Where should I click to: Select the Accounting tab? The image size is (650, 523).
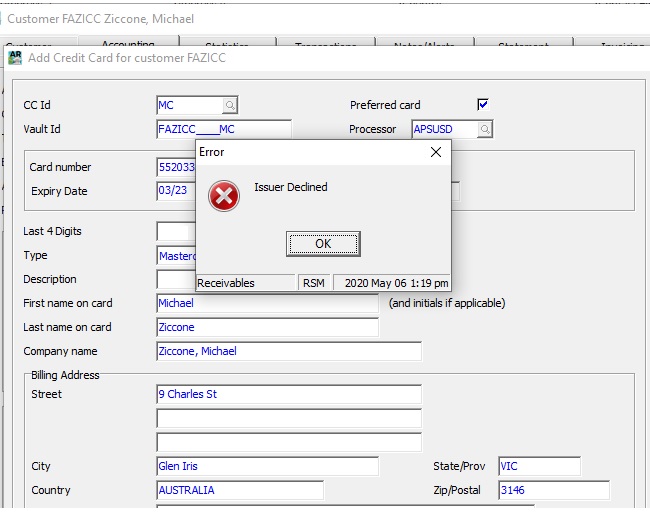[128, 44]
